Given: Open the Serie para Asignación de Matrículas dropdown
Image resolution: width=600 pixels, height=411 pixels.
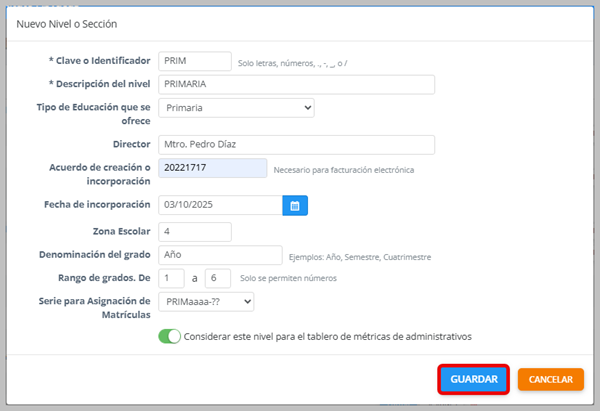Looking at the screenshot, I should 205,301.
